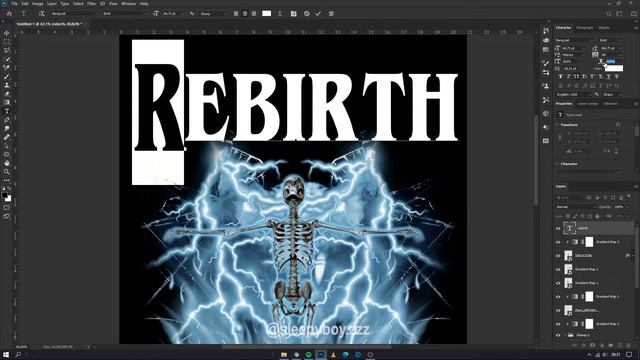
Task: Switch to the Glyphs tab
Action: click(604, 28)
